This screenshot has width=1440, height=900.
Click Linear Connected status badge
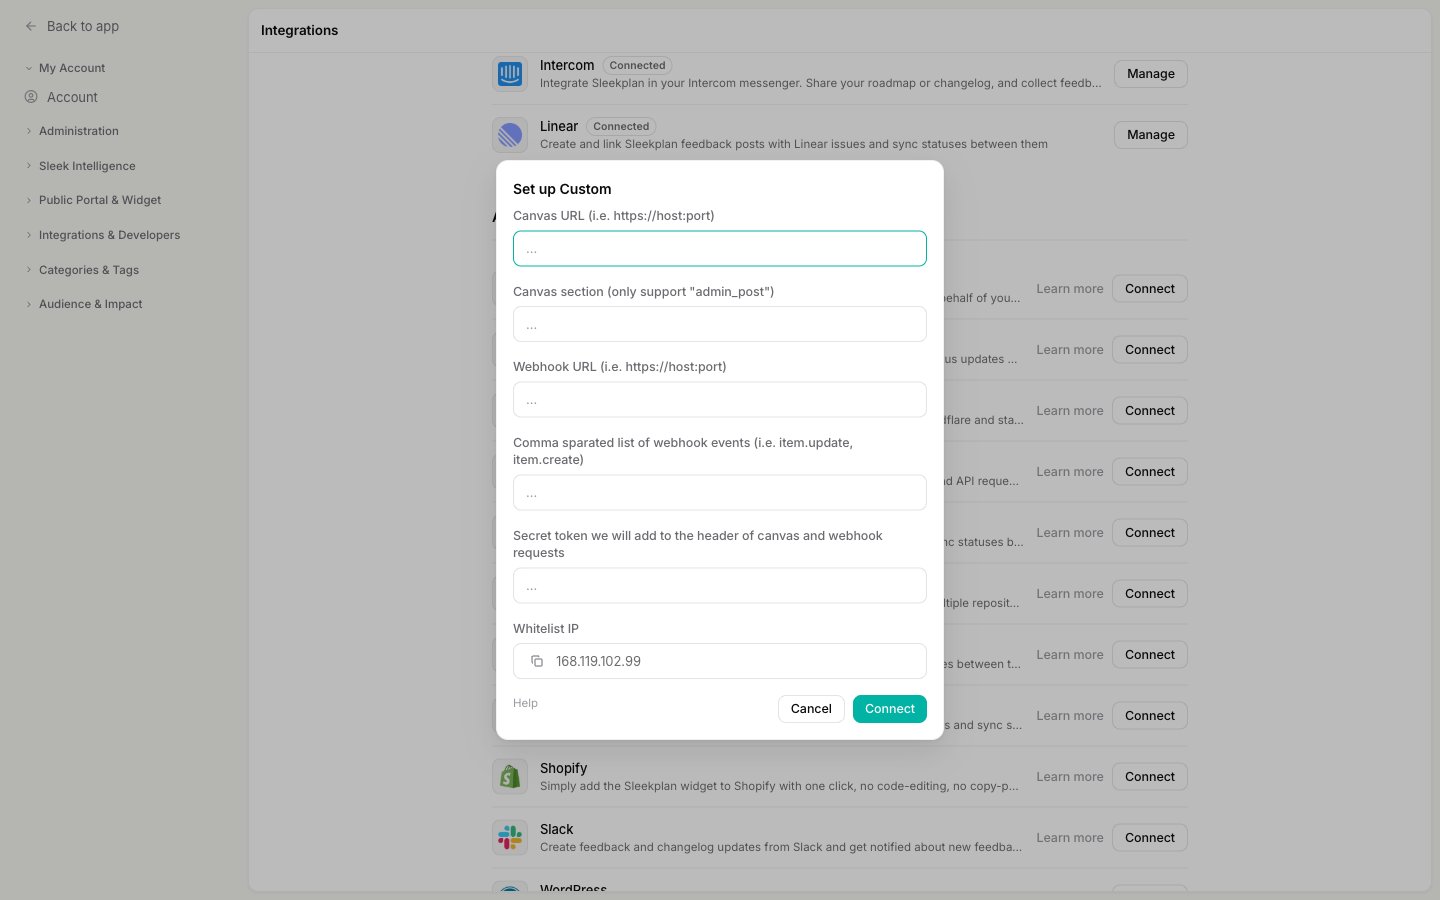click(621, 127)
